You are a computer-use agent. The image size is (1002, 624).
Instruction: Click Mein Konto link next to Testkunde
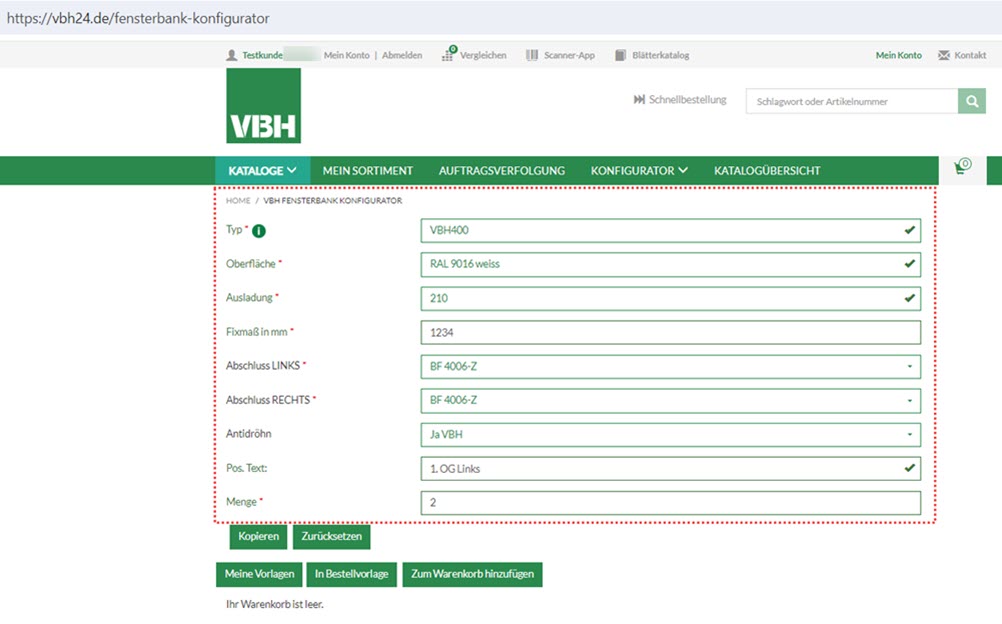pos(346,56)
